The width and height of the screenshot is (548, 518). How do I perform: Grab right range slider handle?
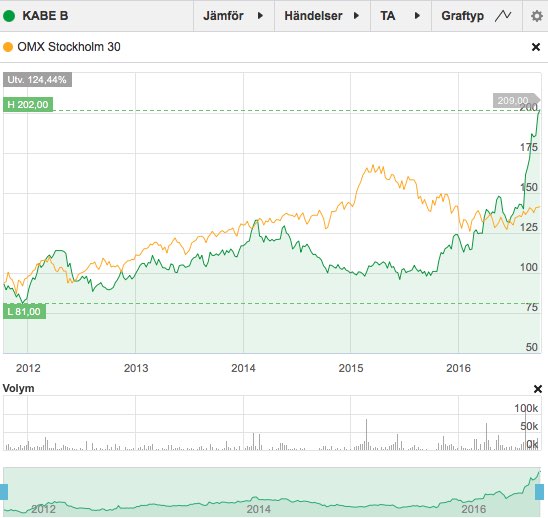[x=539, y=492]
